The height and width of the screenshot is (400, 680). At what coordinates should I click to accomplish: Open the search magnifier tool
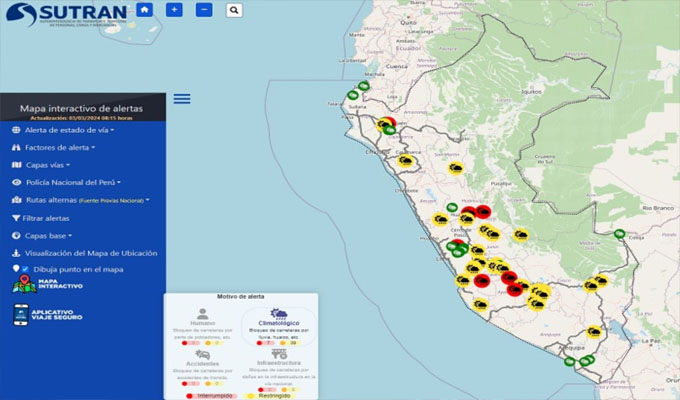[x=234, y=10]
